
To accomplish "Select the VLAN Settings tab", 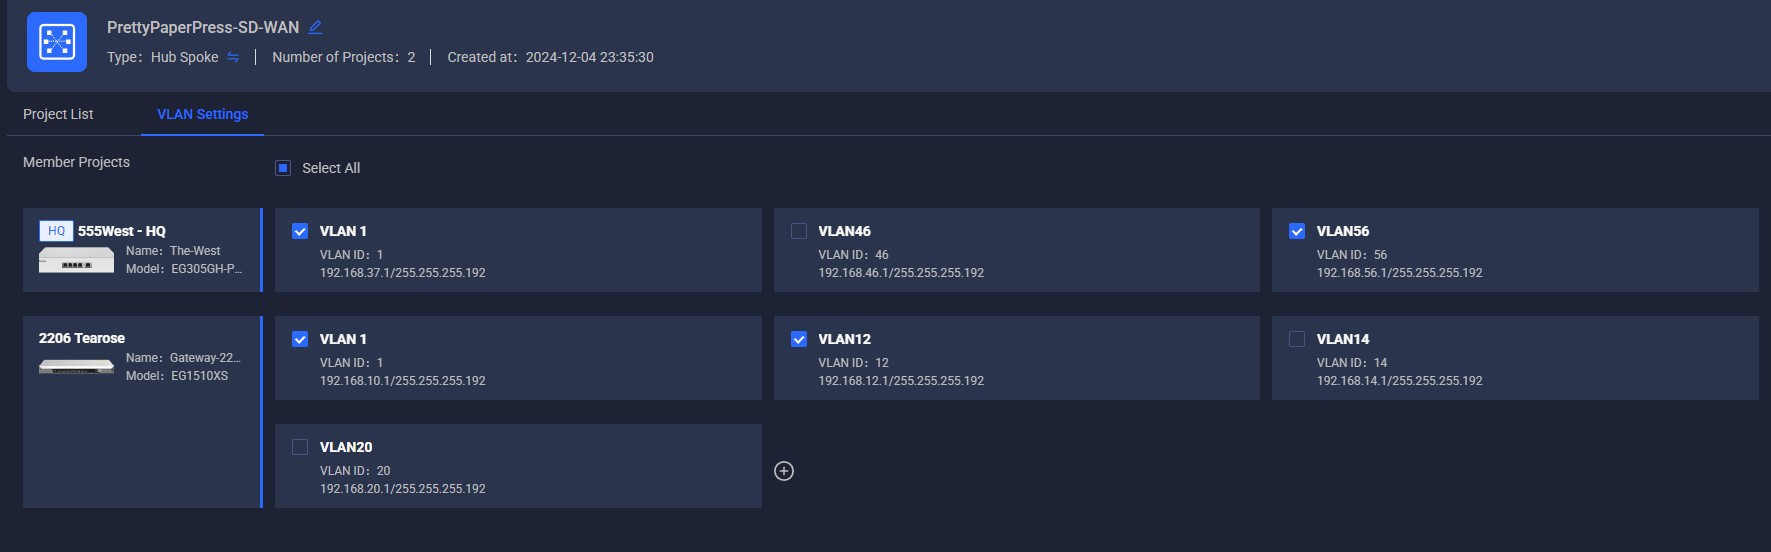I will [203, 114].
